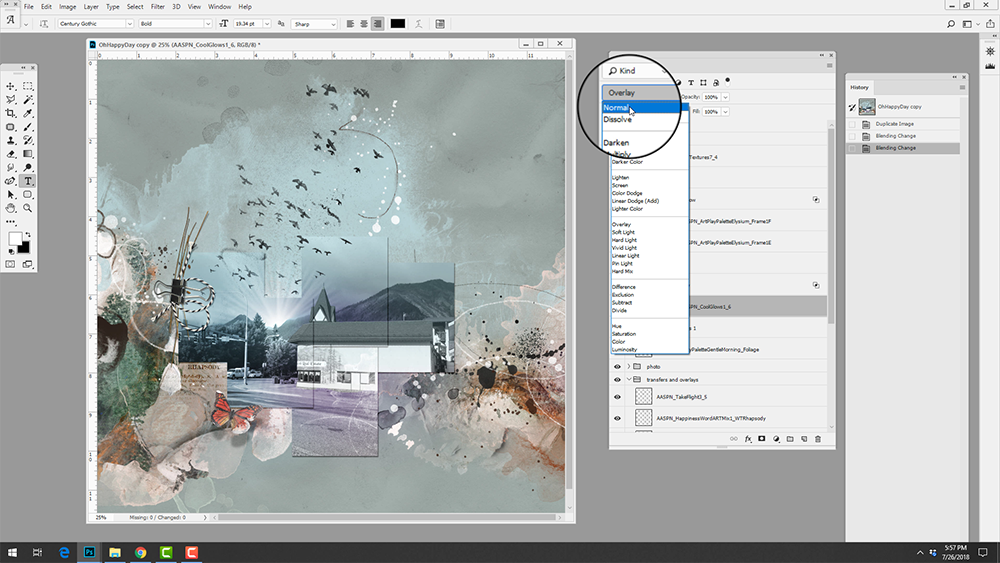The image size is (1000, 563).
Task: Select the Zoom magnifier tool
Action: (x=27, y=208)
